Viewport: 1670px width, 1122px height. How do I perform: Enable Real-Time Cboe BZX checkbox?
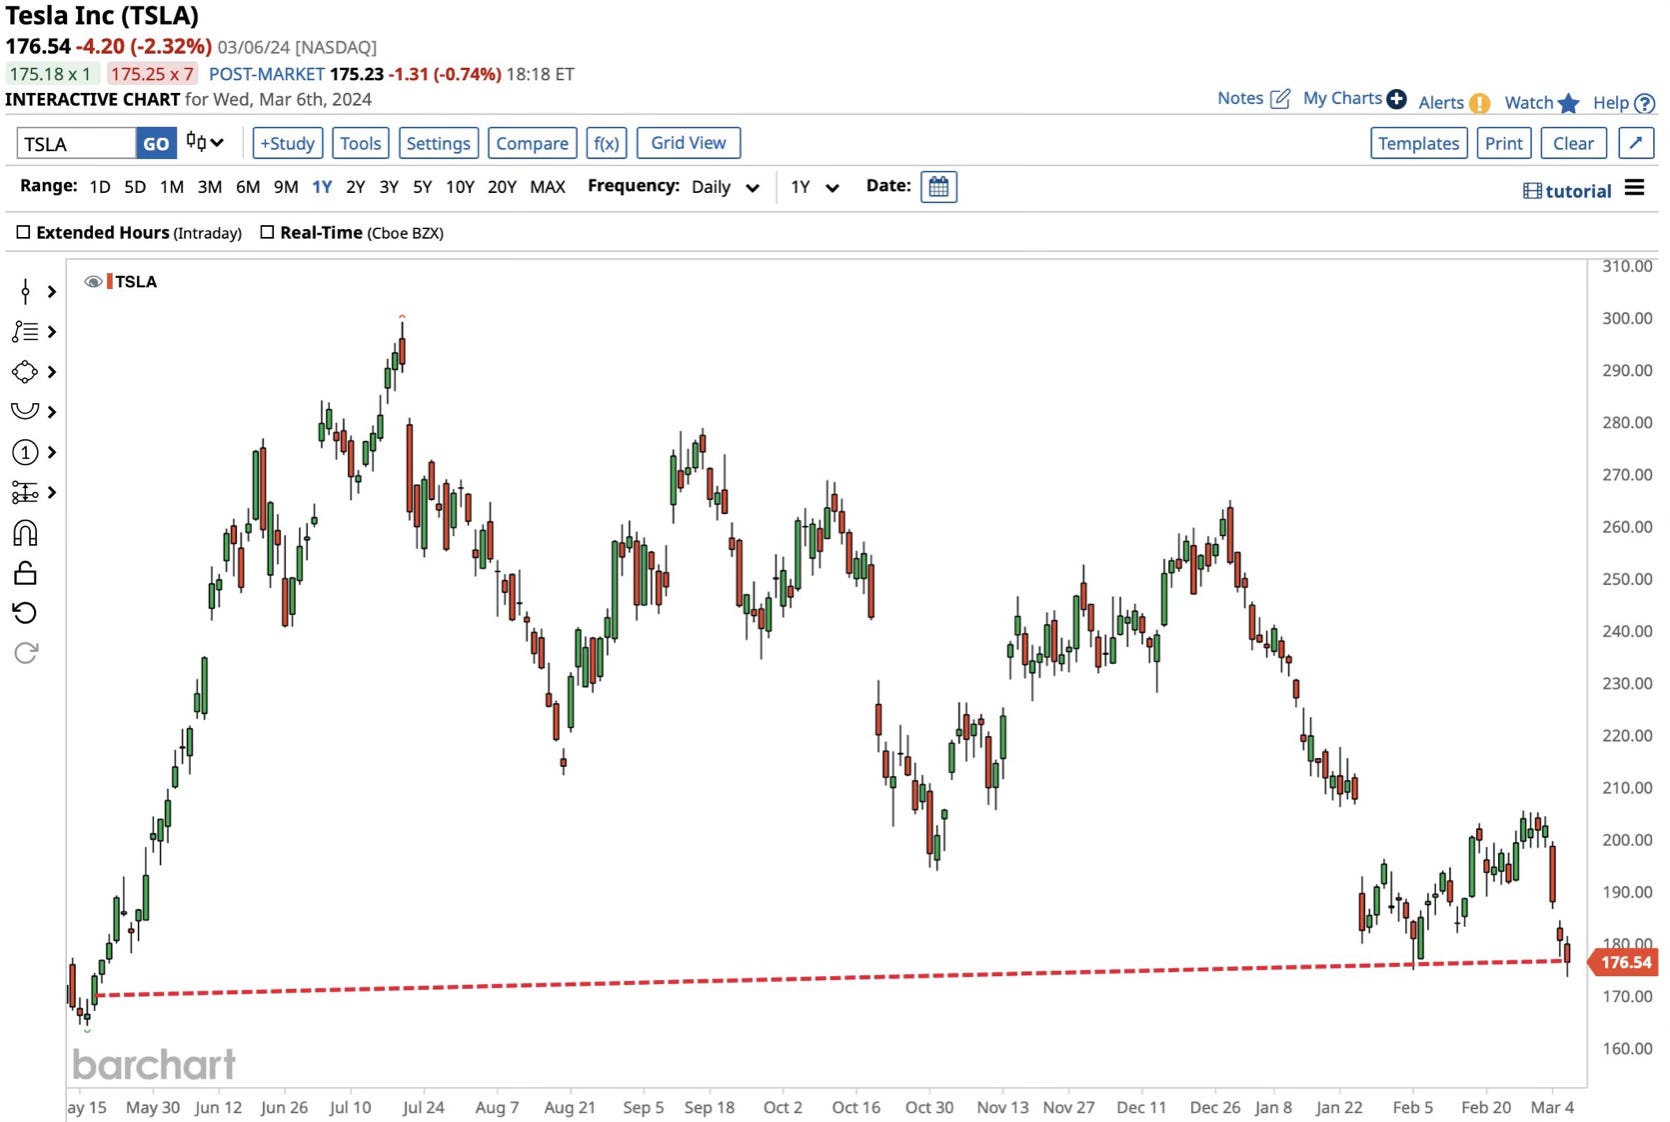(x=267, y=232)
